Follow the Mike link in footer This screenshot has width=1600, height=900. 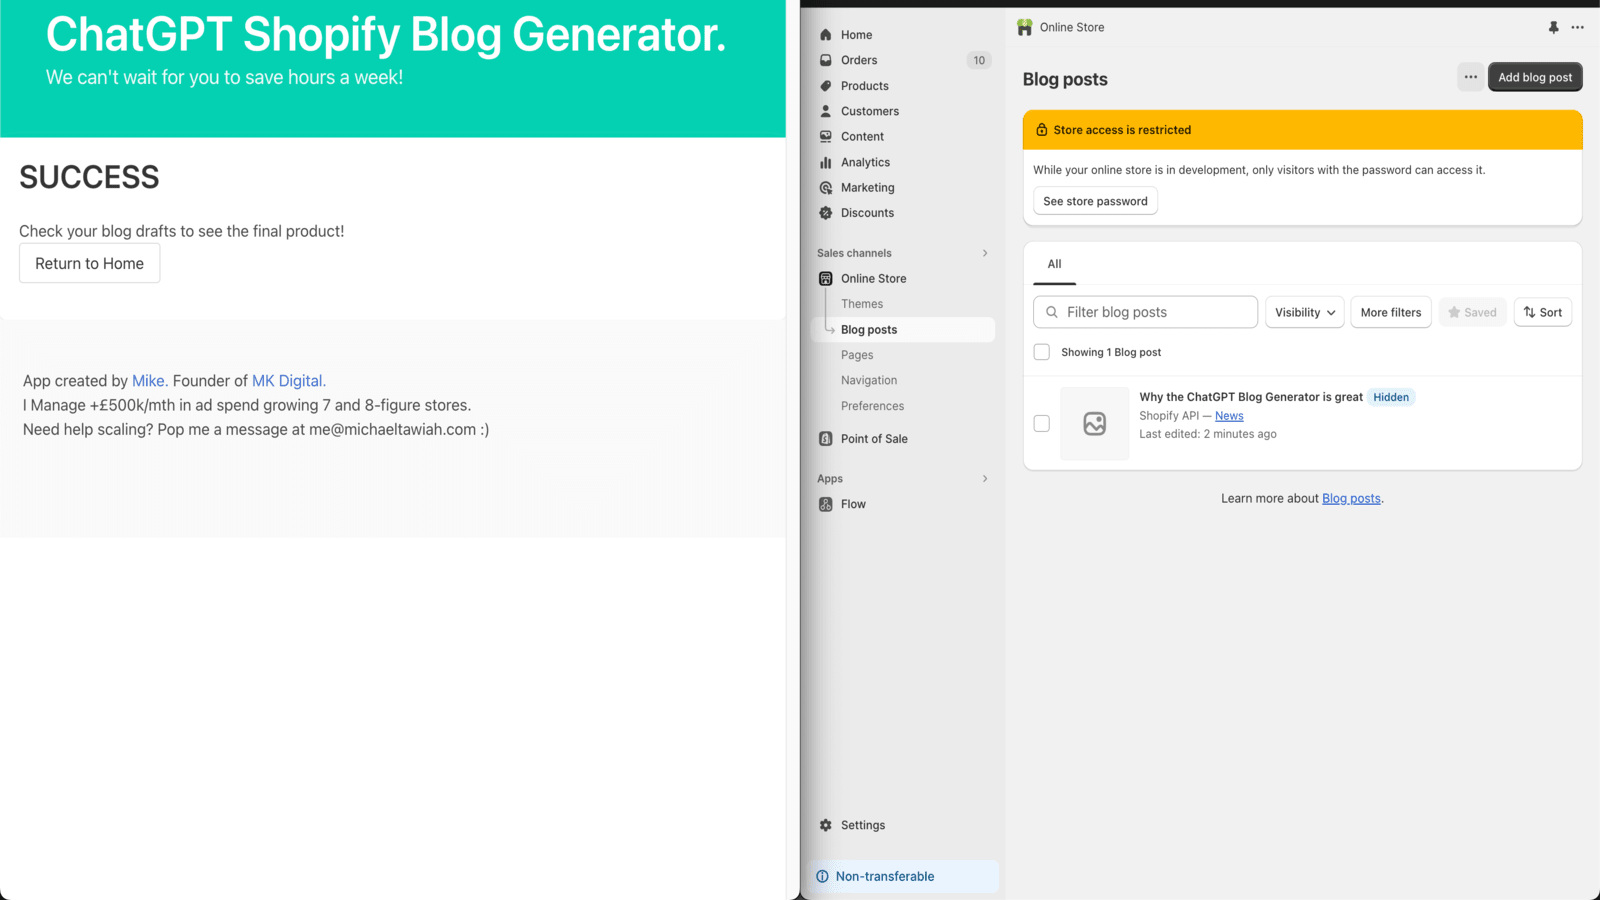click(x=148, y=381)
